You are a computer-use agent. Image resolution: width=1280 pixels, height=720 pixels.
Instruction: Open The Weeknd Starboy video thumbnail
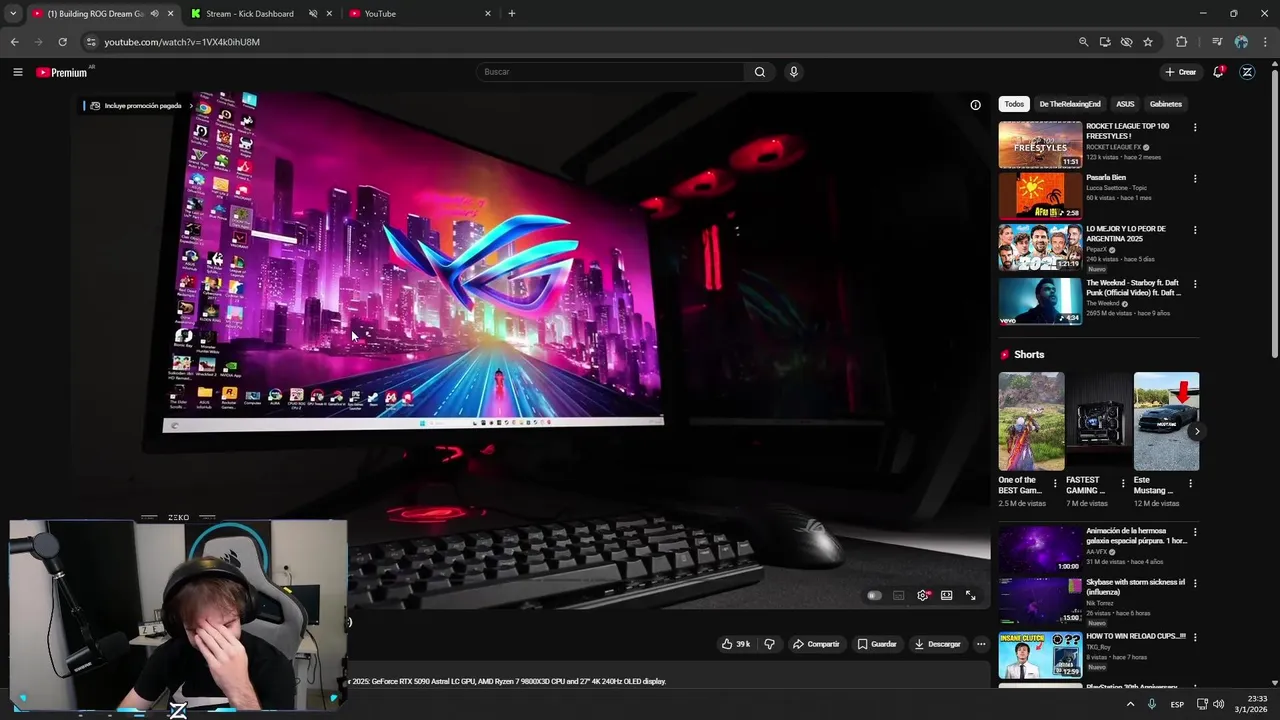point(1040,301)
